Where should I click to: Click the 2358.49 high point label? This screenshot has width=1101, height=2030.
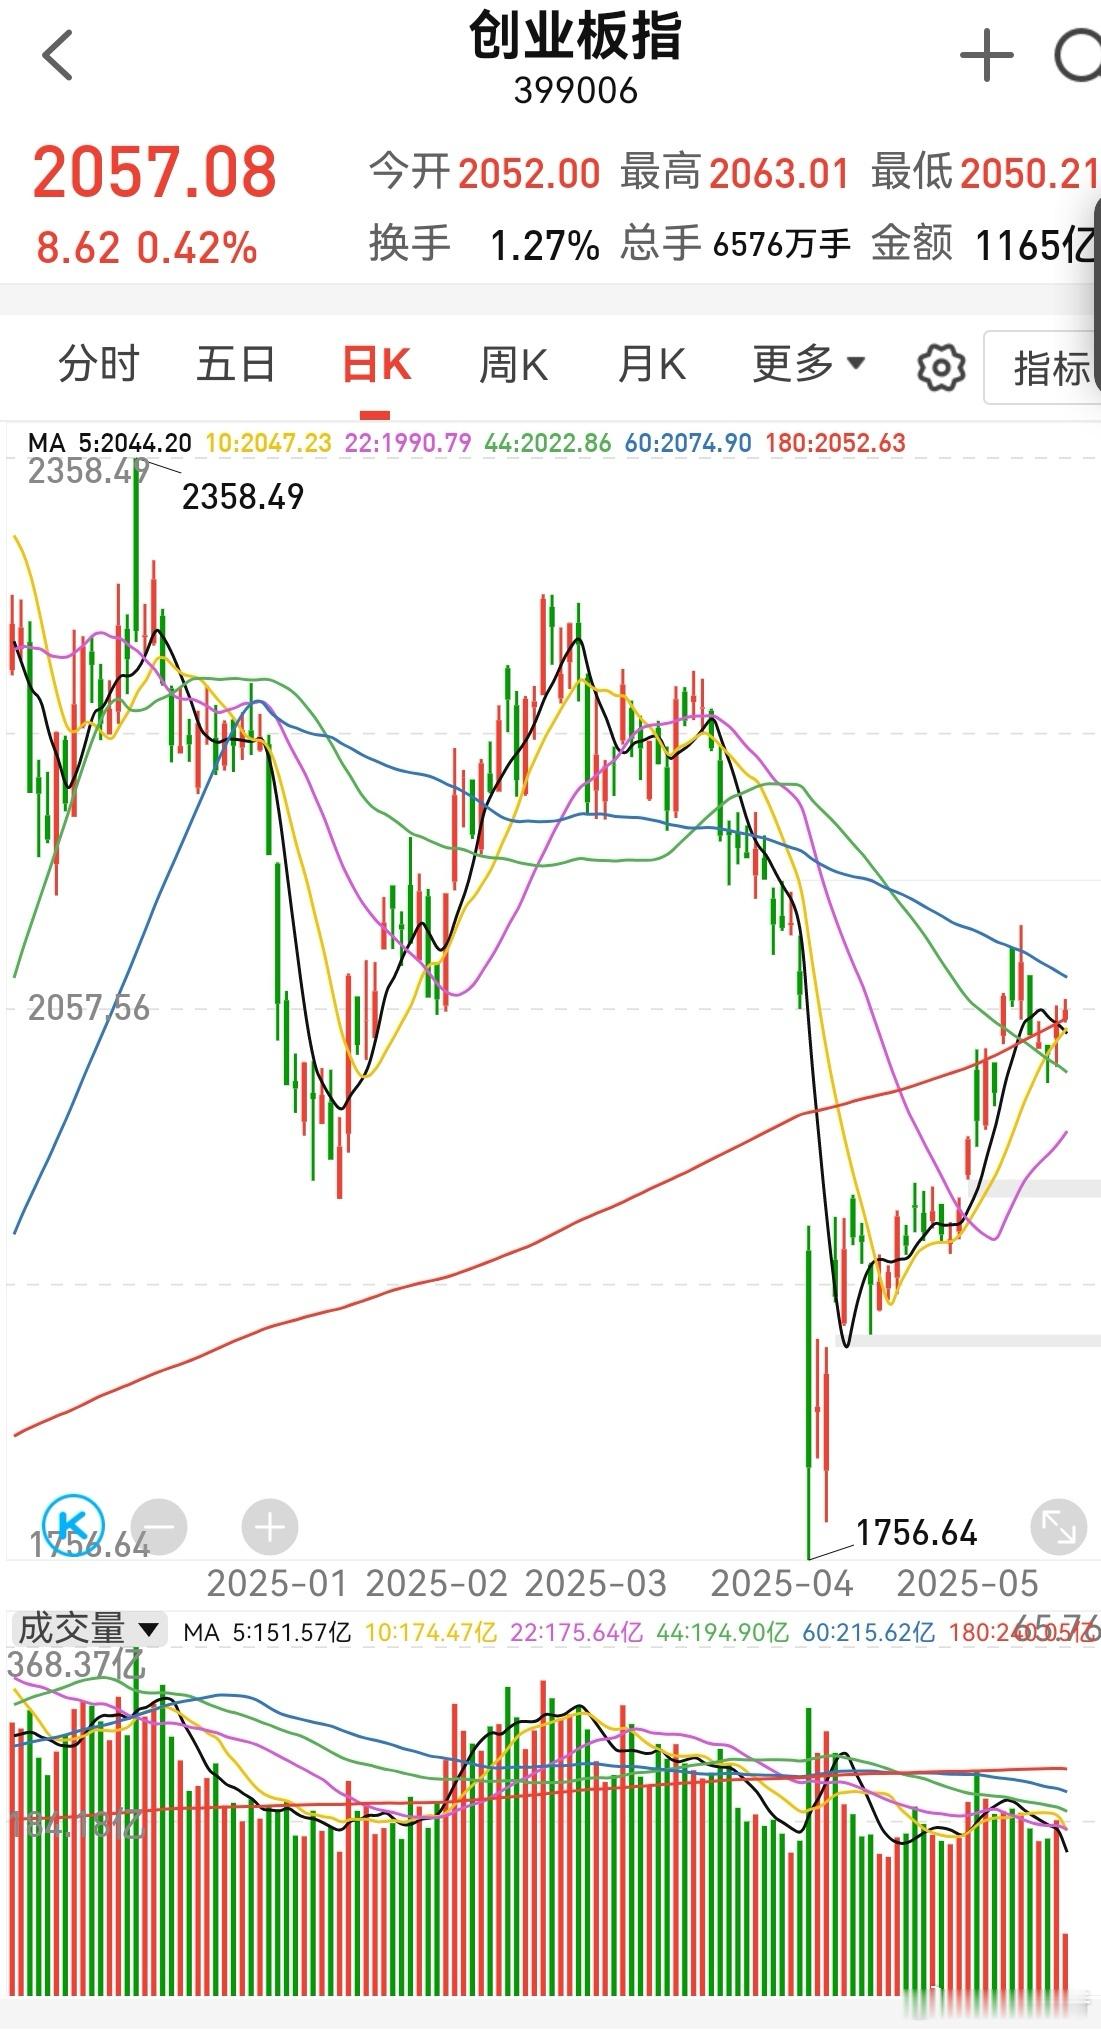click(x=243, y=496)
